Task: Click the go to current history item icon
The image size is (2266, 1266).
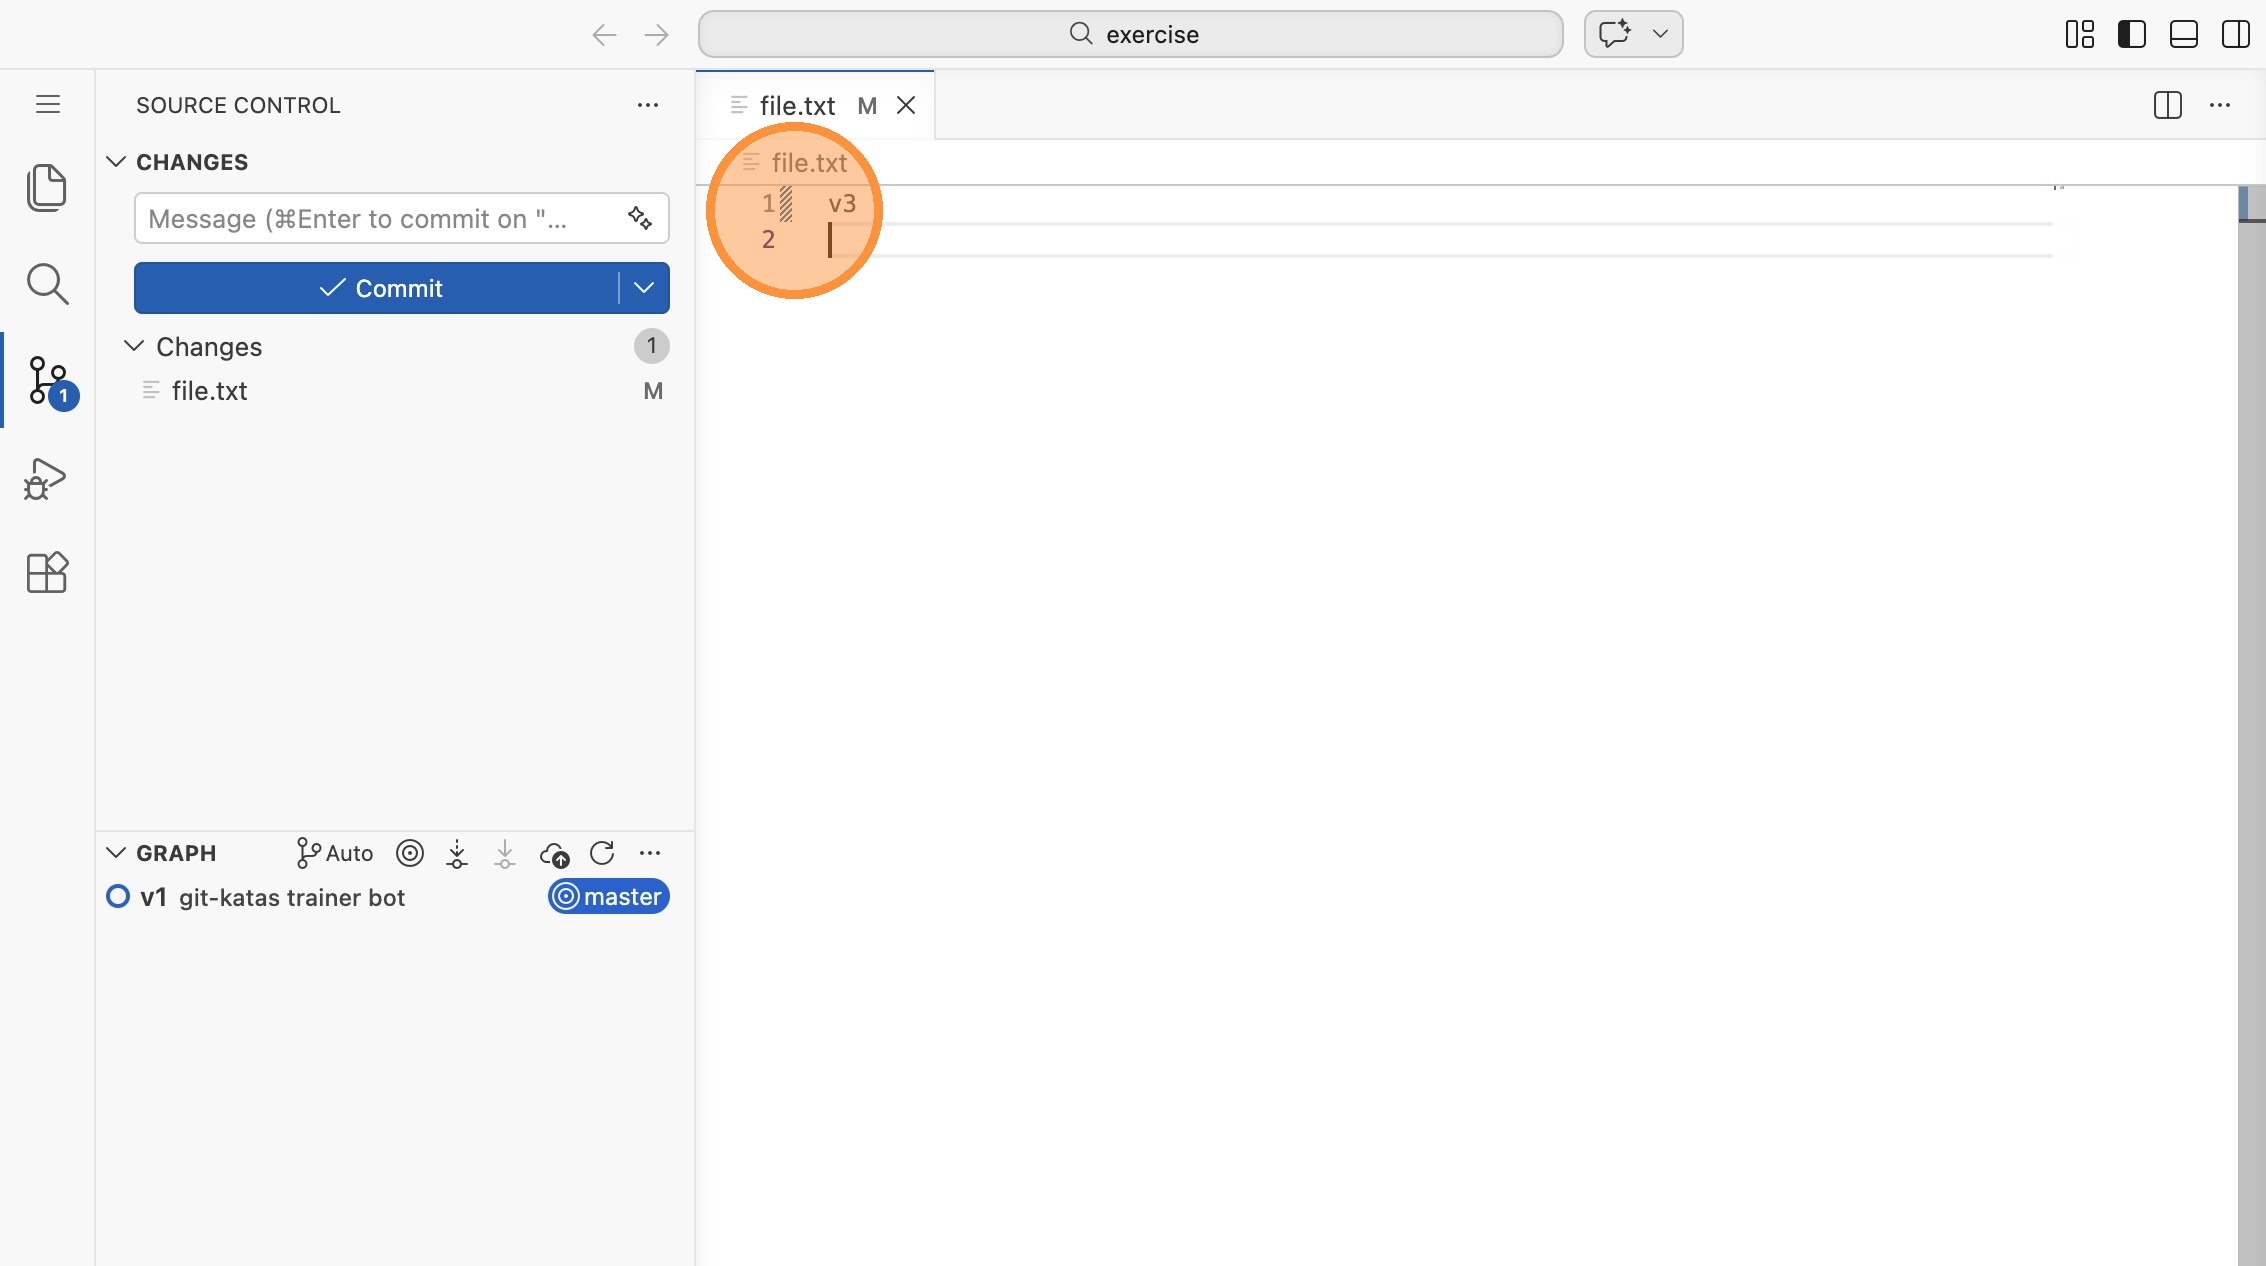Action: point(410,853)
